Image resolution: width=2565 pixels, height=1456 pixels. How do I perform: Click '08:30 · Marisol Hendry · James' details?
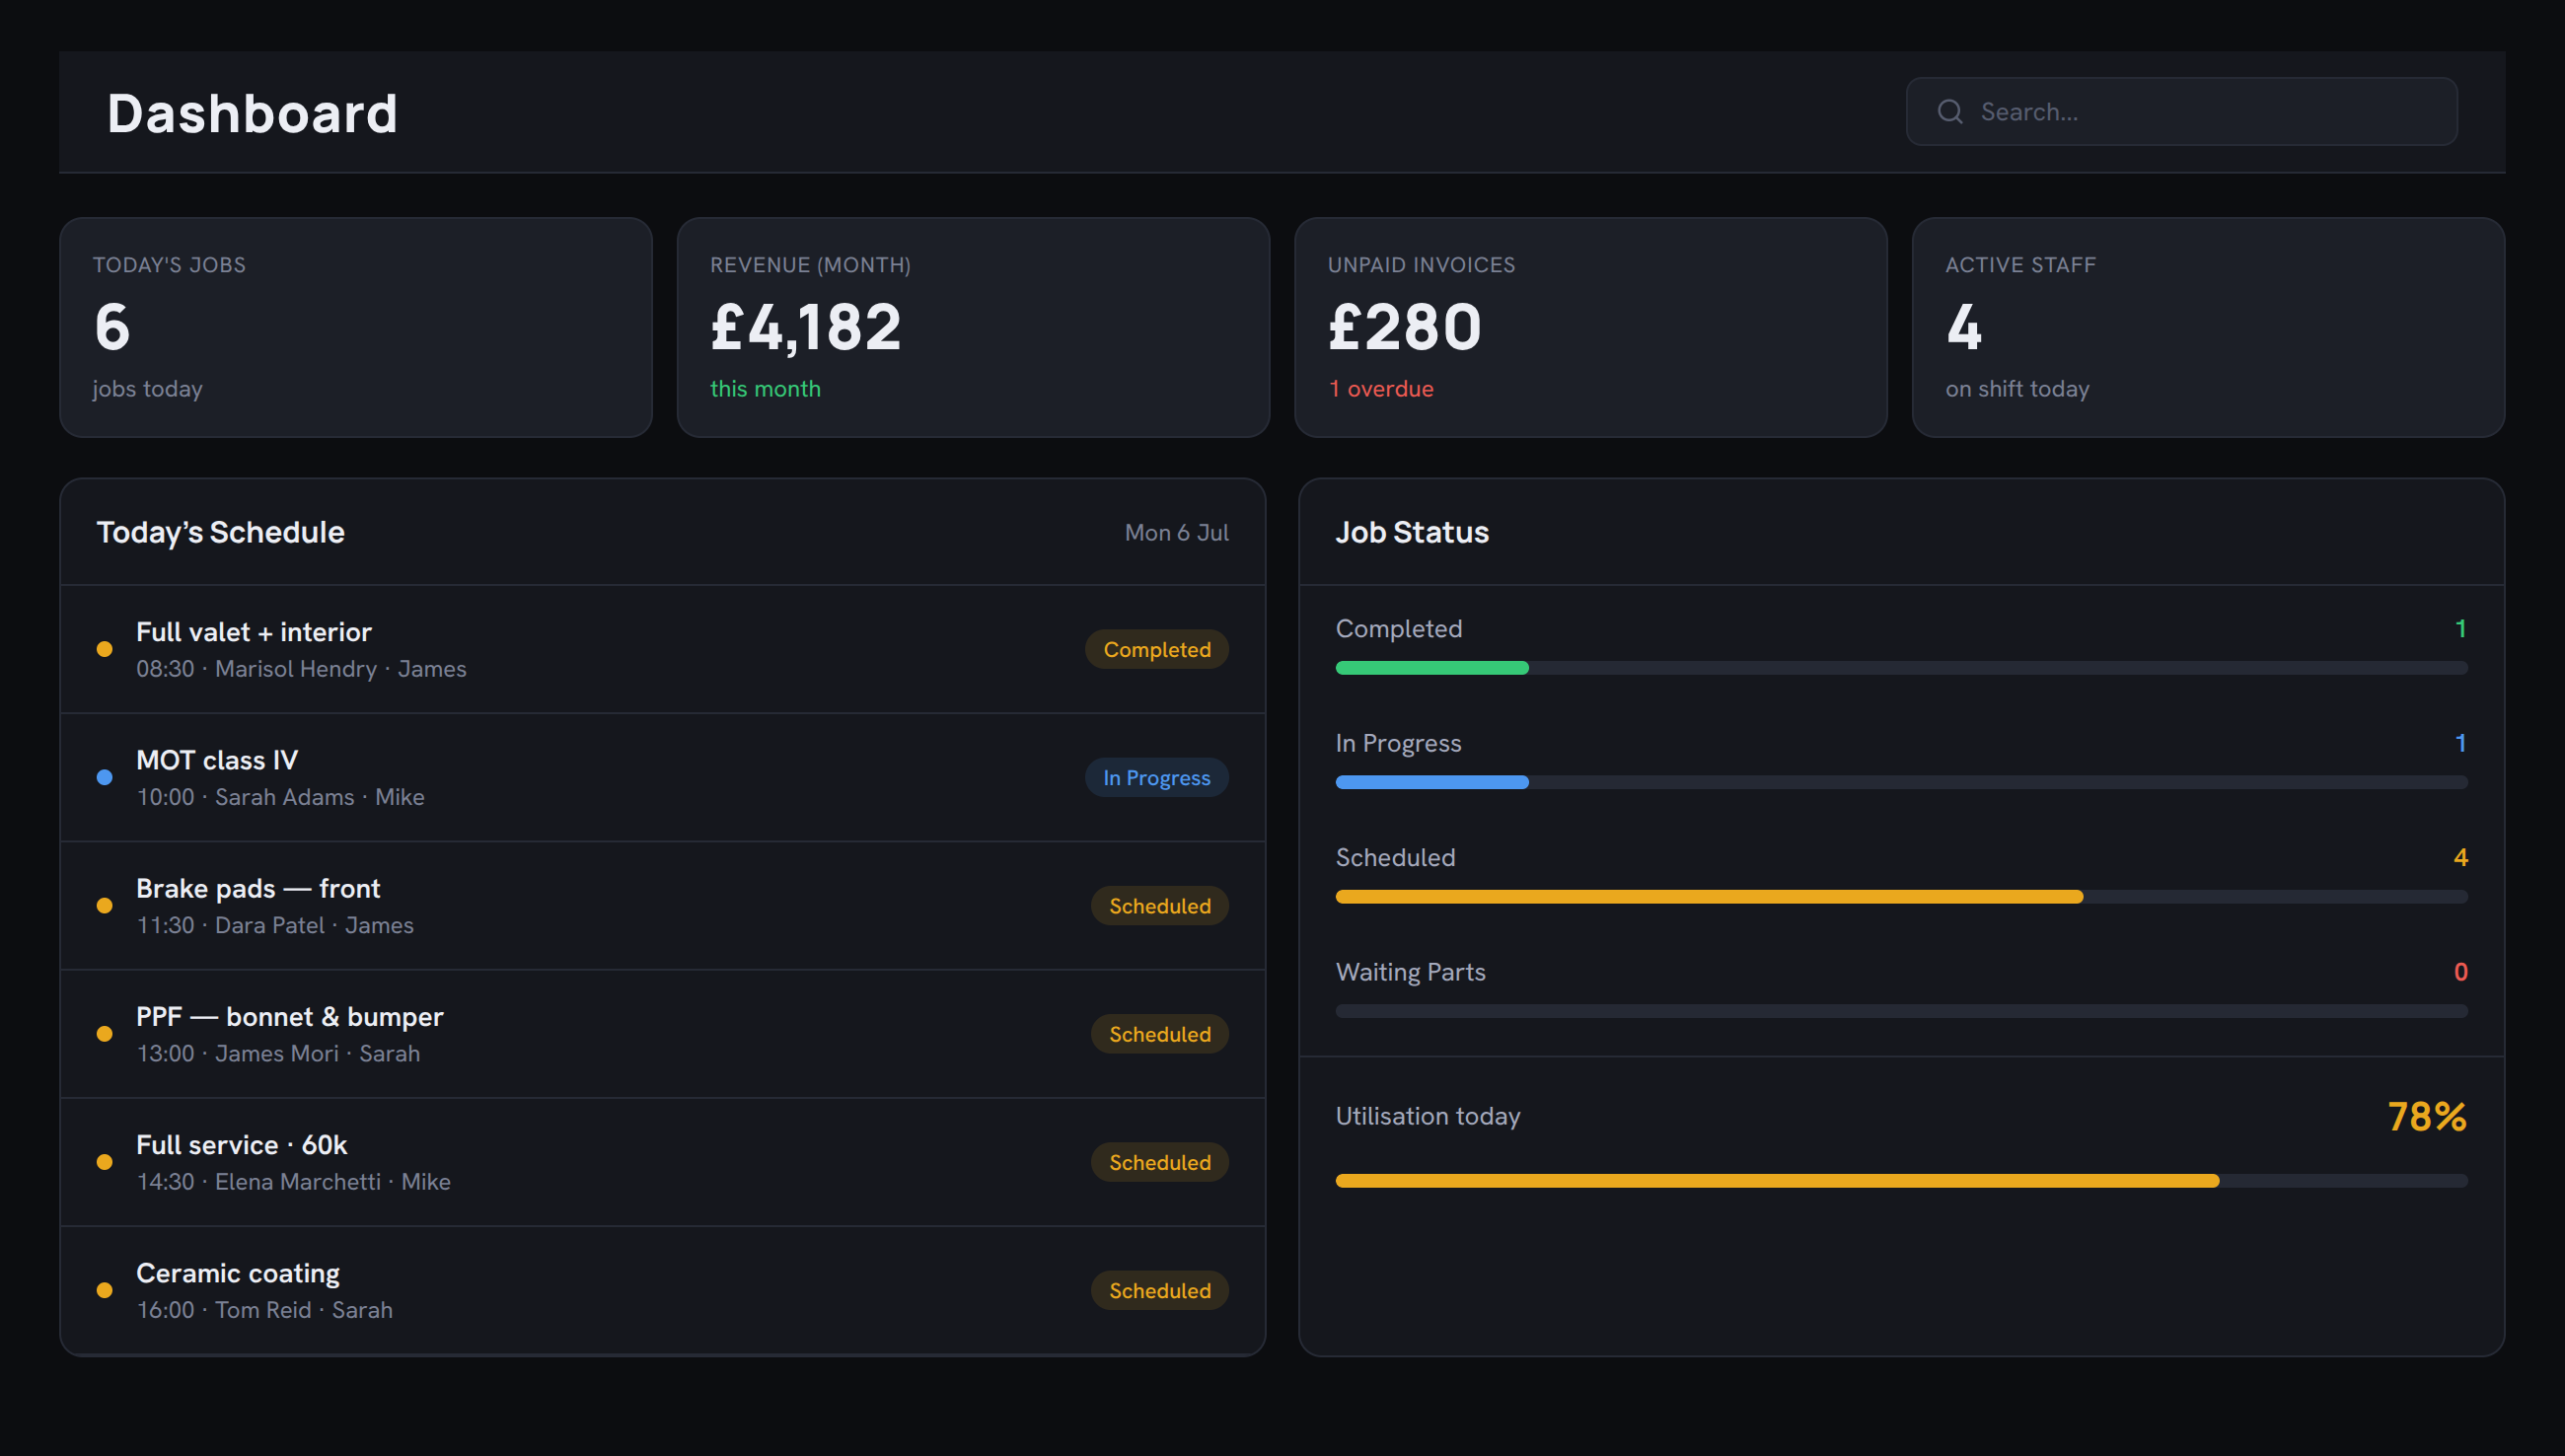coord(301,669)
